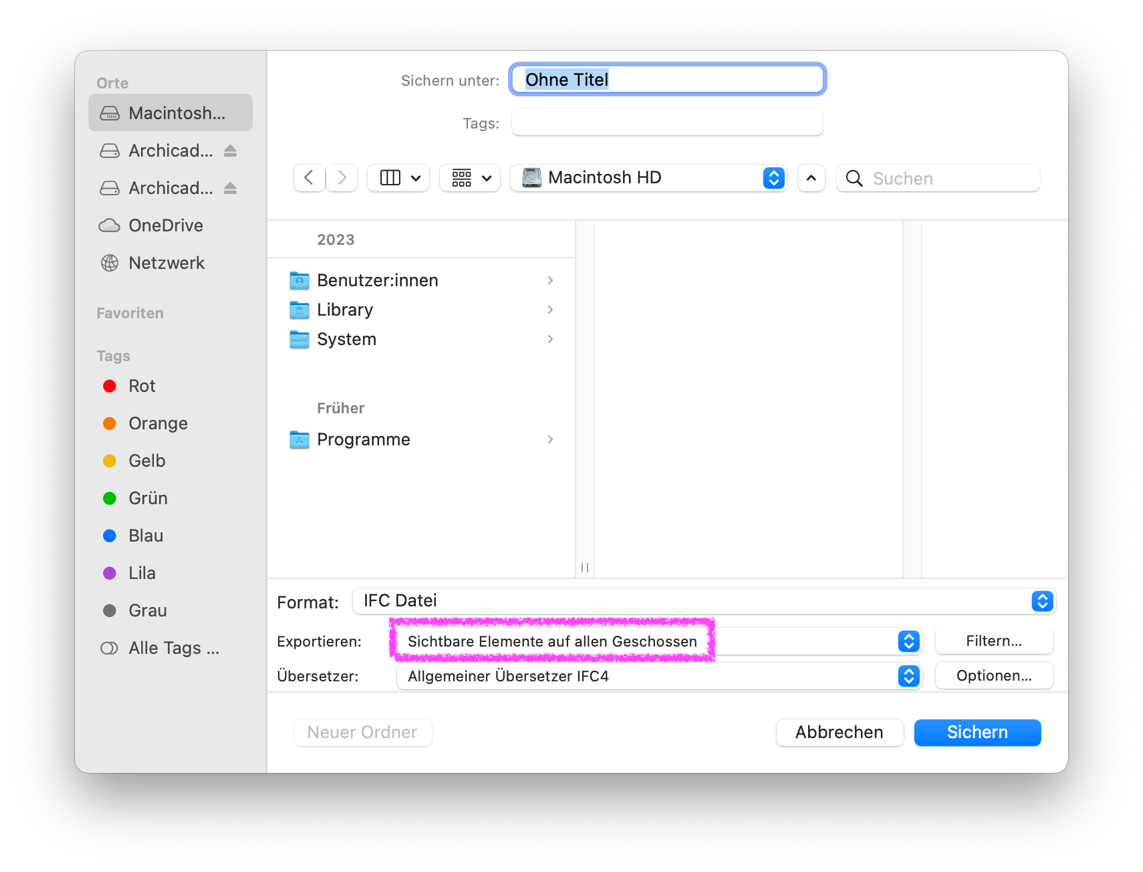1143x872 pixels.
Task: Expand the Benutzer:innen folder
Action: tap(550, 281)
